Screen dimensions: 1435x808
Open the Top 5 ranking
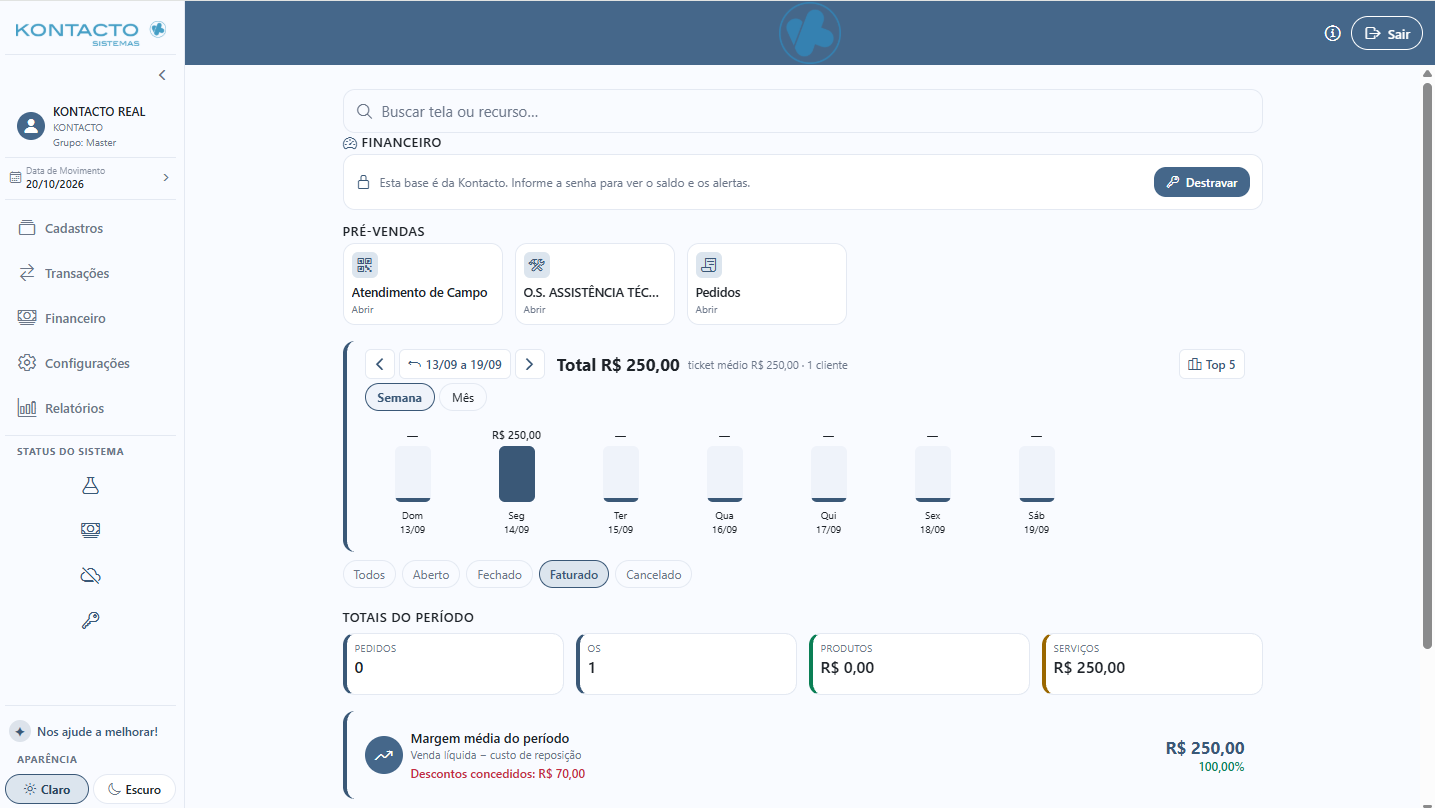coord(1212,364)
